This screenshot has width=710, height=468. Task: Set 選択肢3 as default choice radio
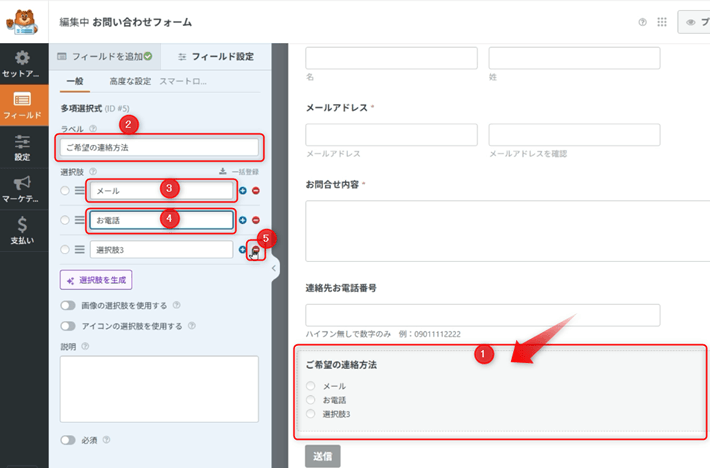(x=65, y=249)
